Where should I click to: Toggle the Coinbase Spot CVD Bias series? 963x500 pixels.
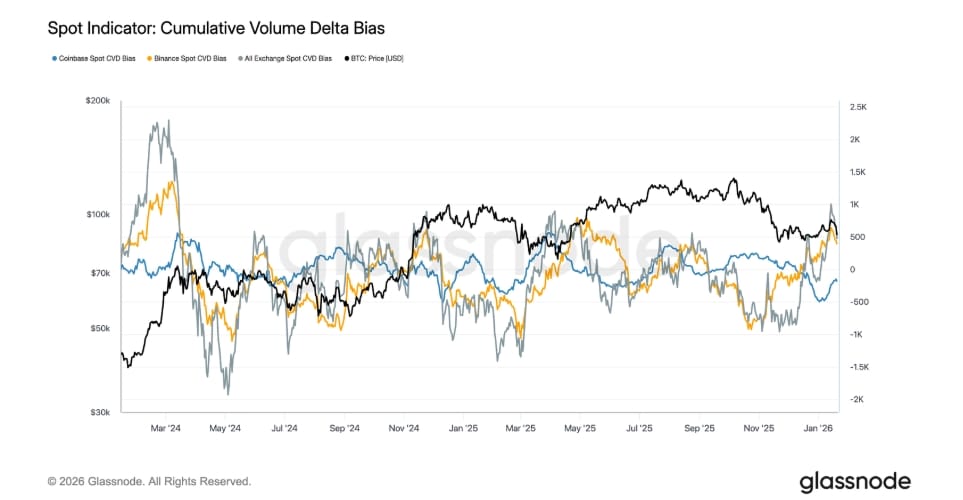point(99,59)
